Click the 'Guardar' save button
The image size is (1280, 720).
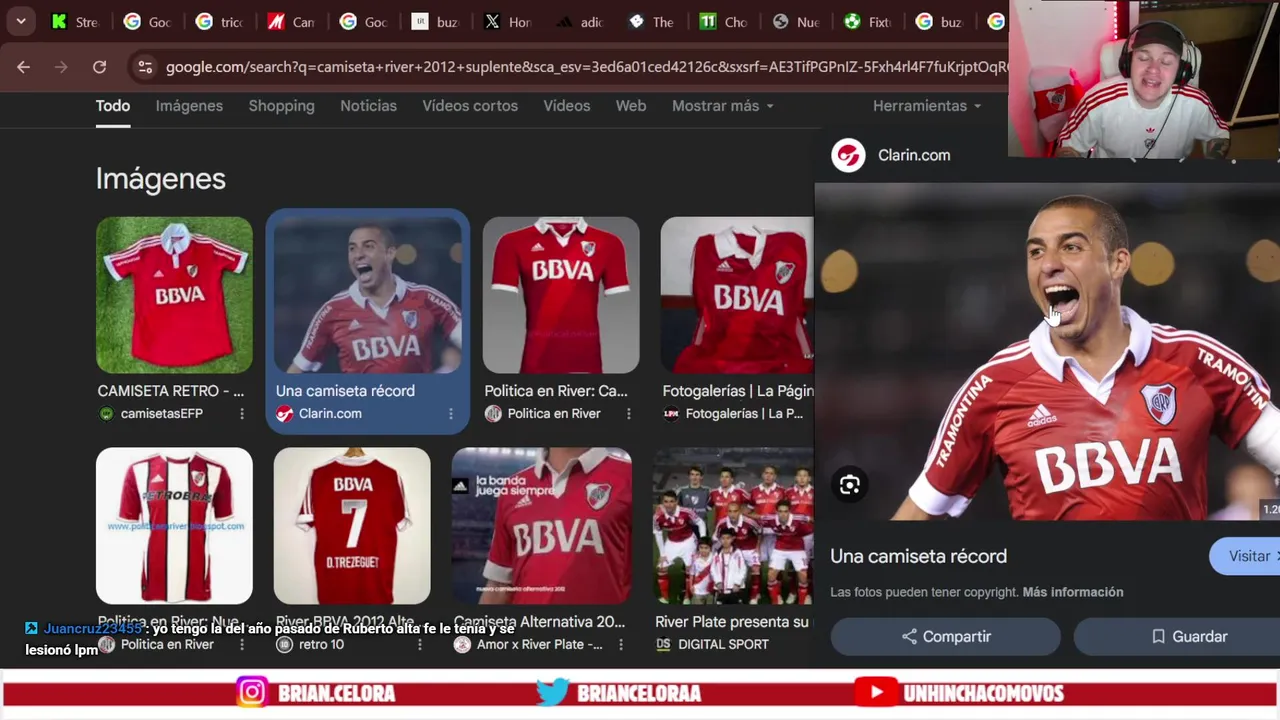pos(1177,636)
